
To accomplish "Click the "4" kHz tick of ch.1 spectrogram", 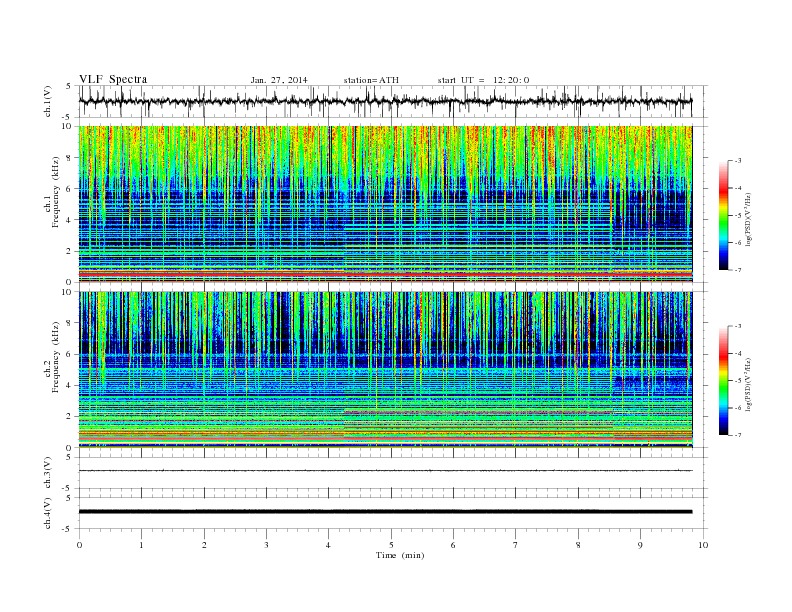I will pyautogui.click(x=69, y=220).
